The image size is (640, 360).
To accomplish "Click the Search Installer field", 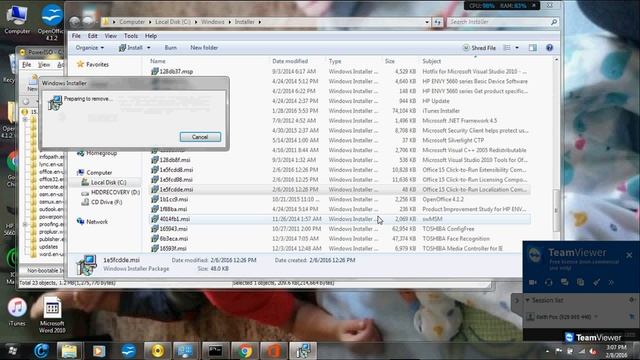I will [502, 22].
